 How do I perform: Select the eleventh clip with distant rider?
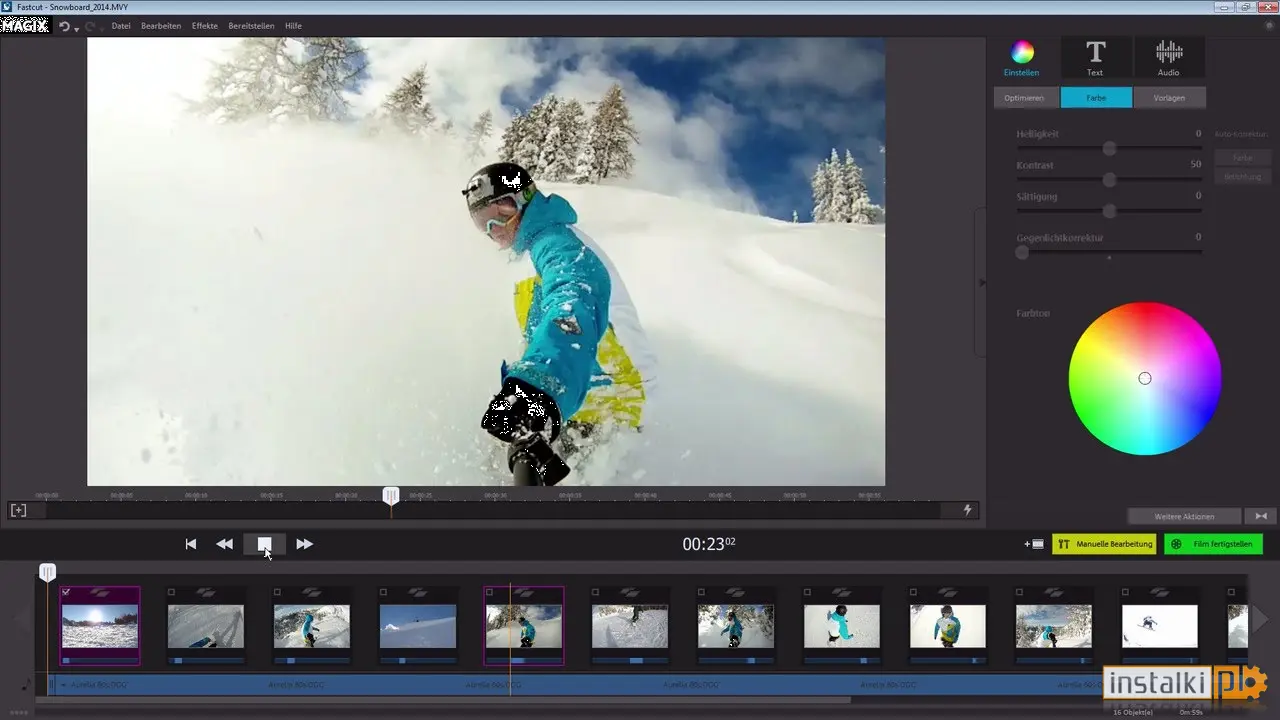1160,626
